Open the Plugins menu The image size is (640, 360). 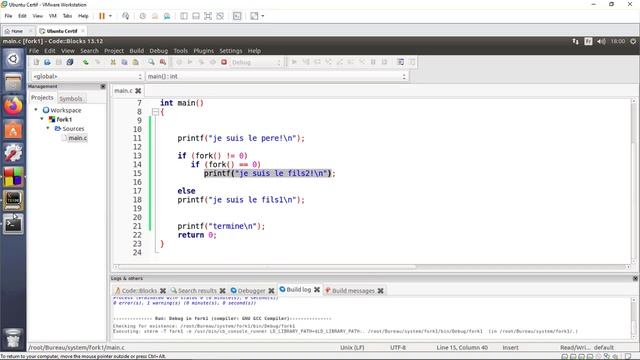click(204, 51)
